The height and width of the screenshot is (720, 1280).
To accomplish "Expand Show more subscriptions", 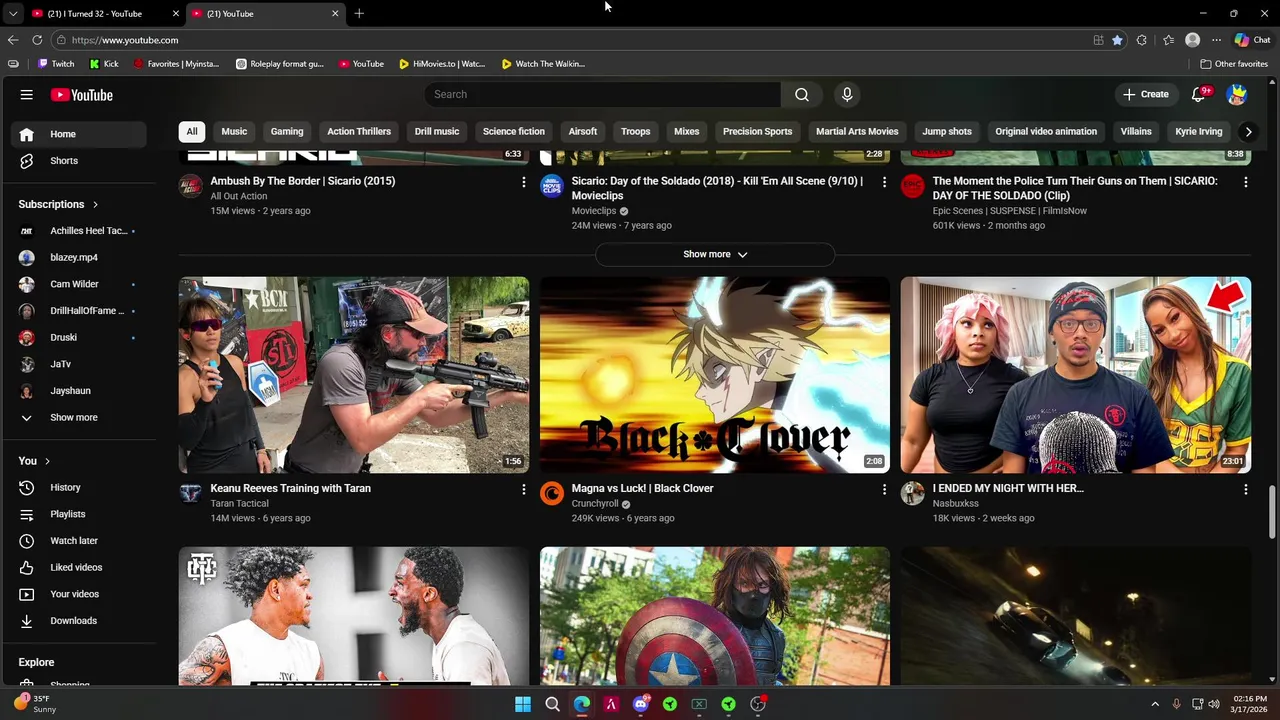I will pyautogui.click(x=80, y=417).
